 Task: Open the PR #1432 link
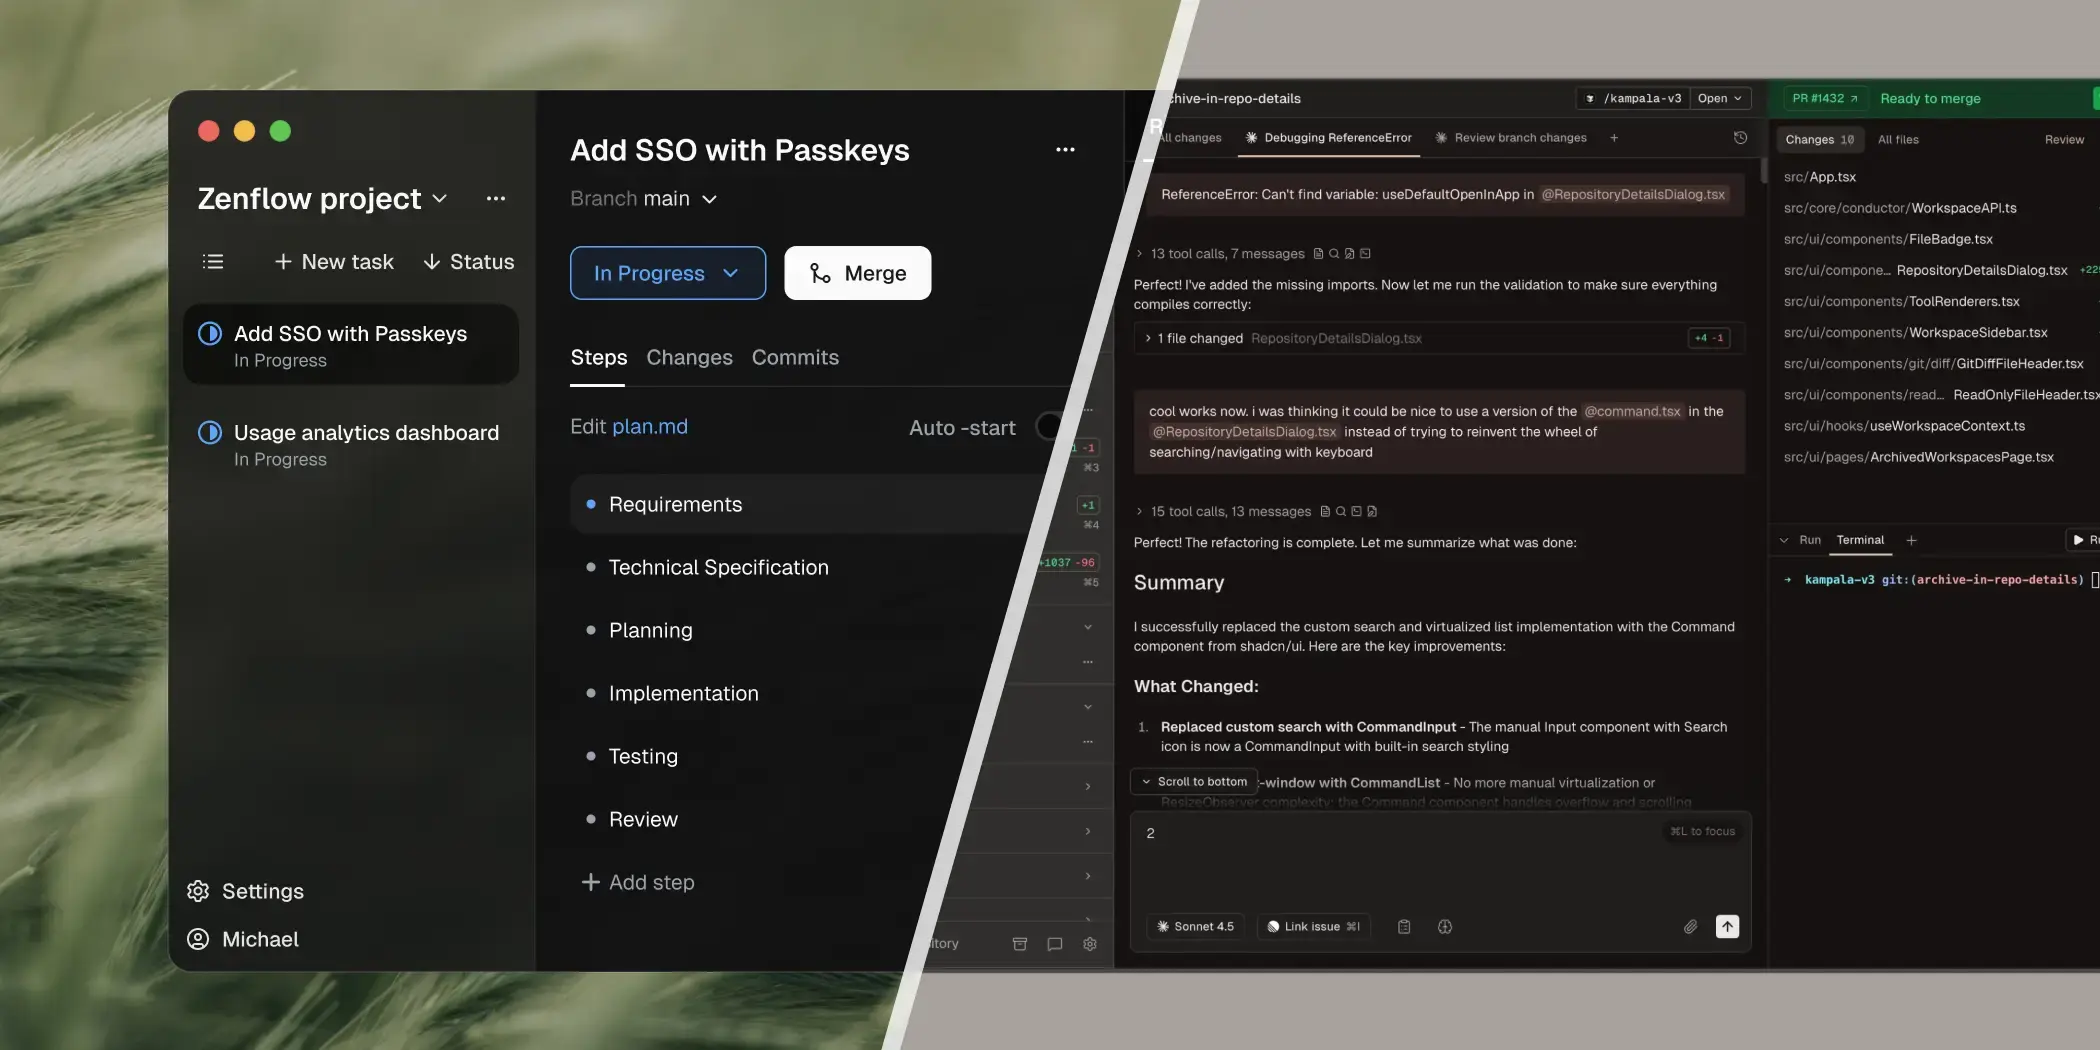(x=1825, y=99)
